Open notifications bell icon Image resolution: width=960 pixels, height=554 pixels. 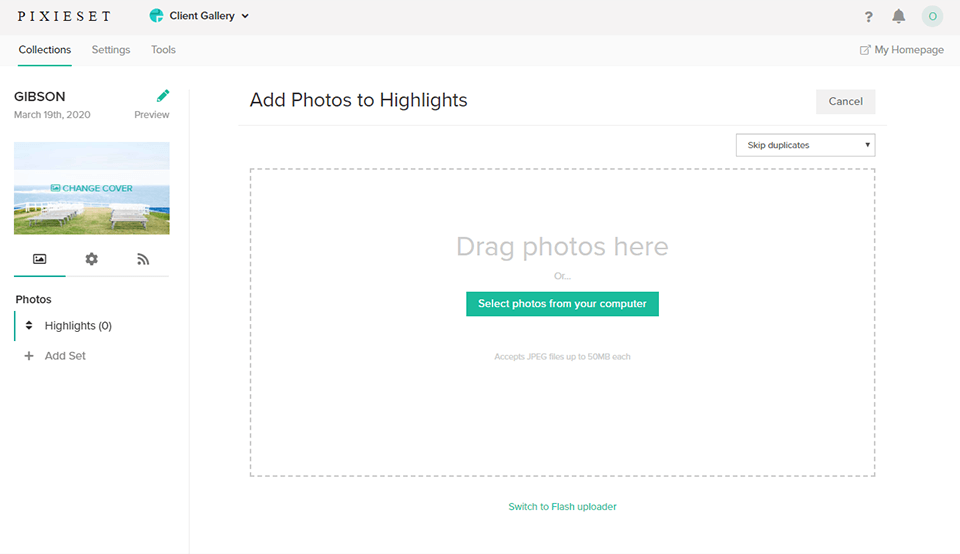pyautogui.click(x=898, y=17)
